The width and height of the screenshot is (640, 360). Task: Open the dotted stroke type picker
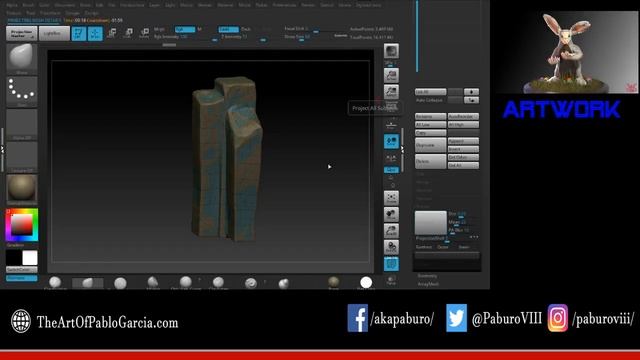coord(22,91)
